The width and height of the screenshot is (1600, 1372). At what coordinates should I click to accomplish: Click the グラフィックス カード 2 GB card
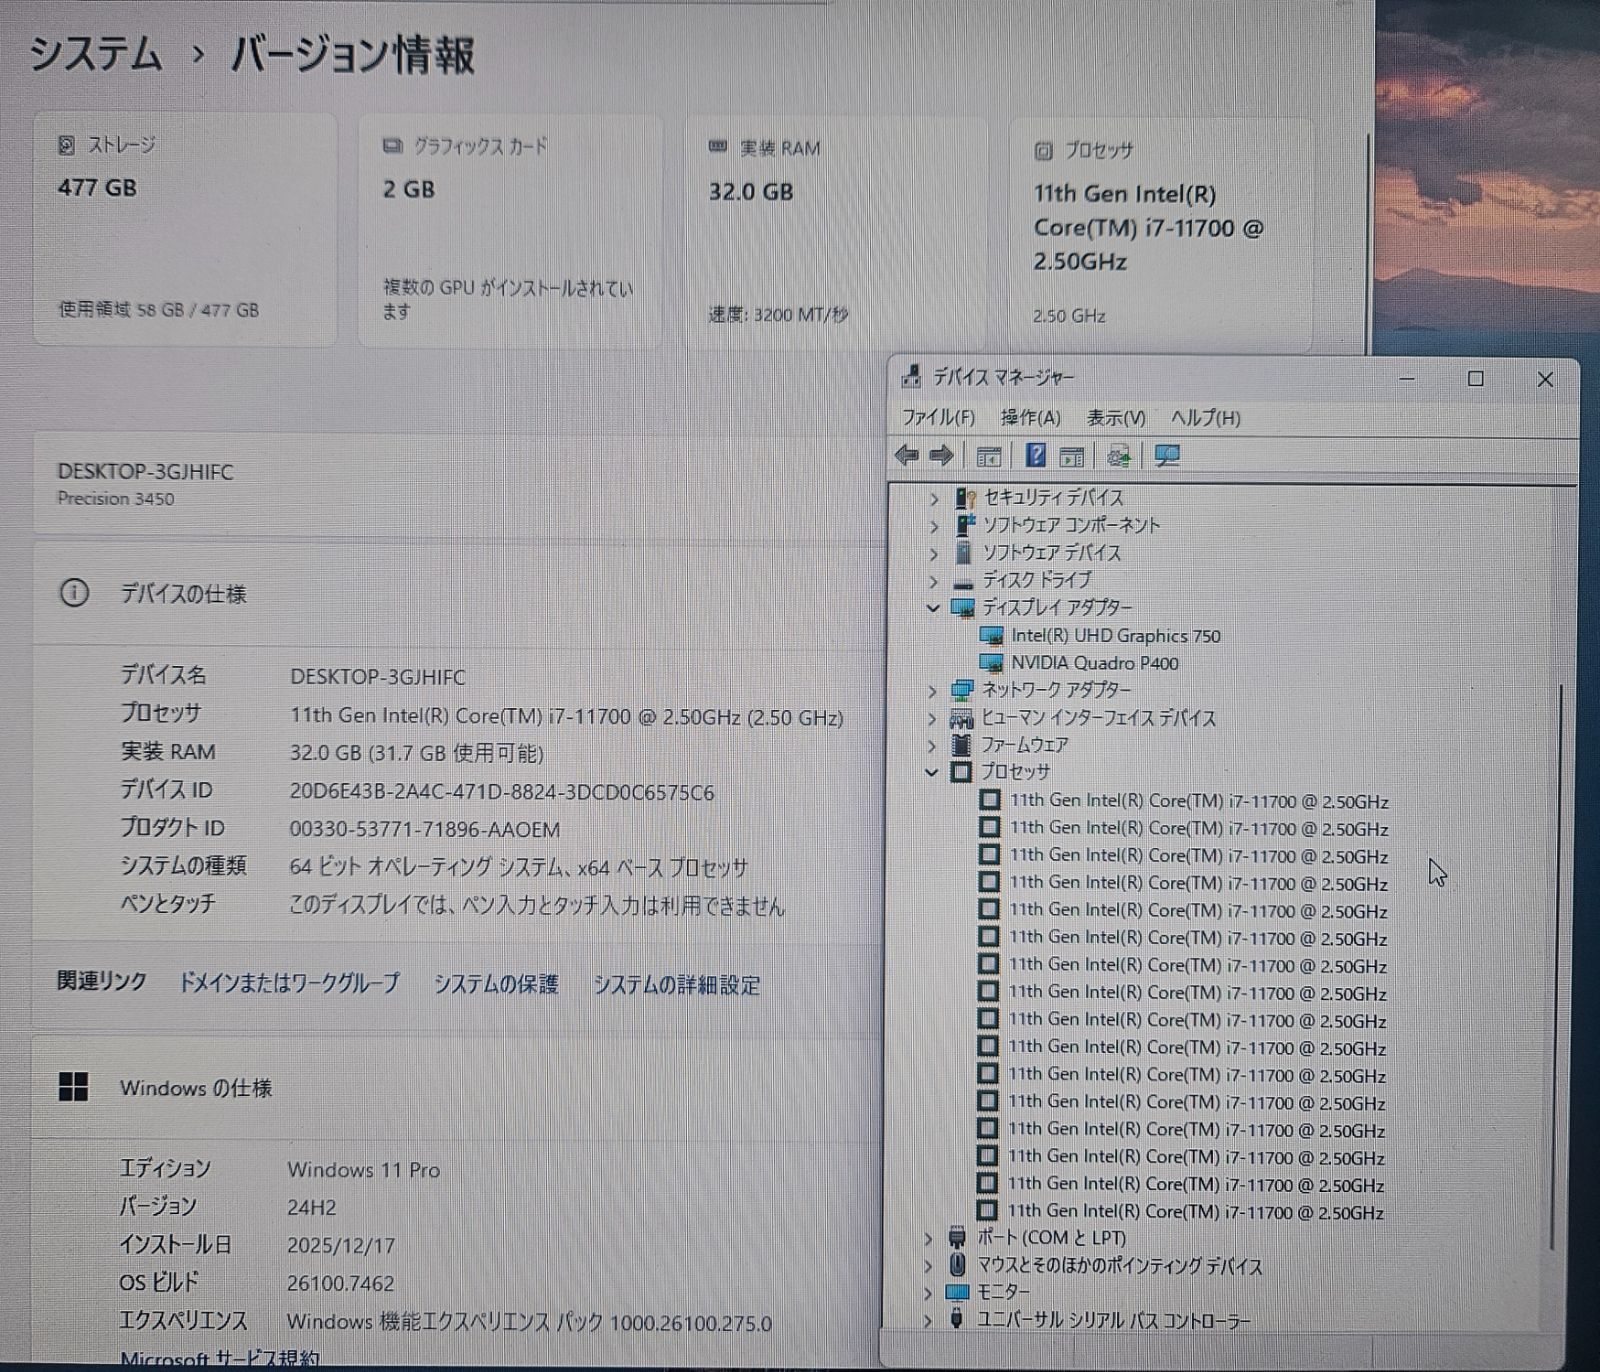pos(511,232)
